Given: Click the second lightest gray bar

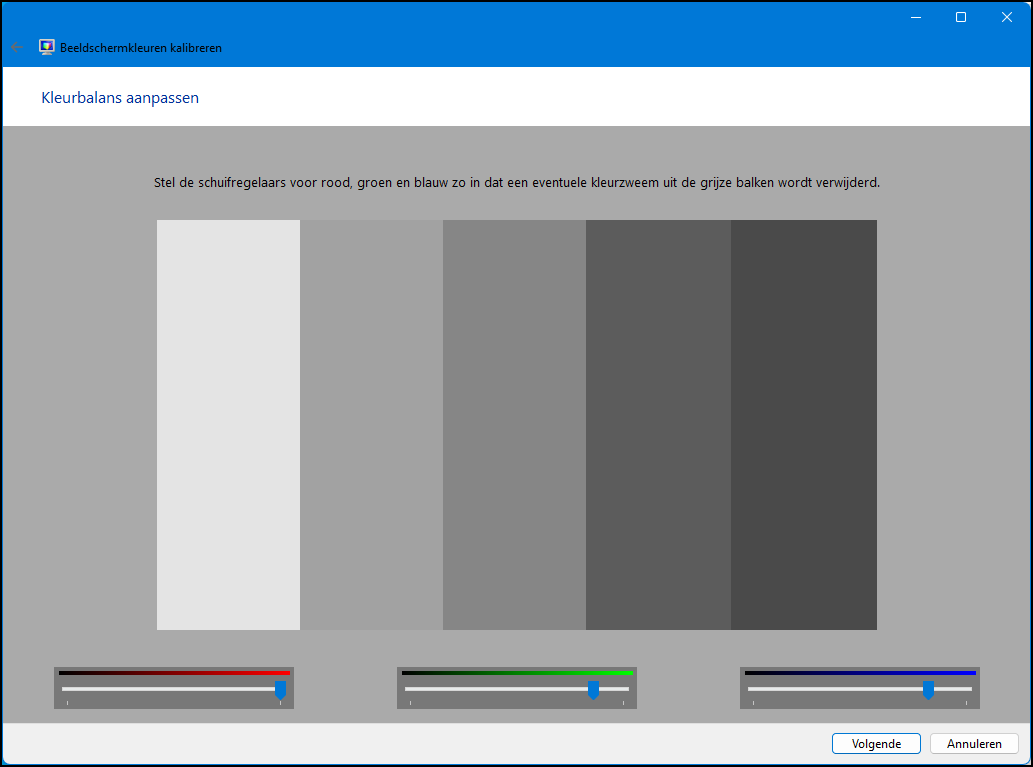Looking at the screenshot, I should click(372, 425).
